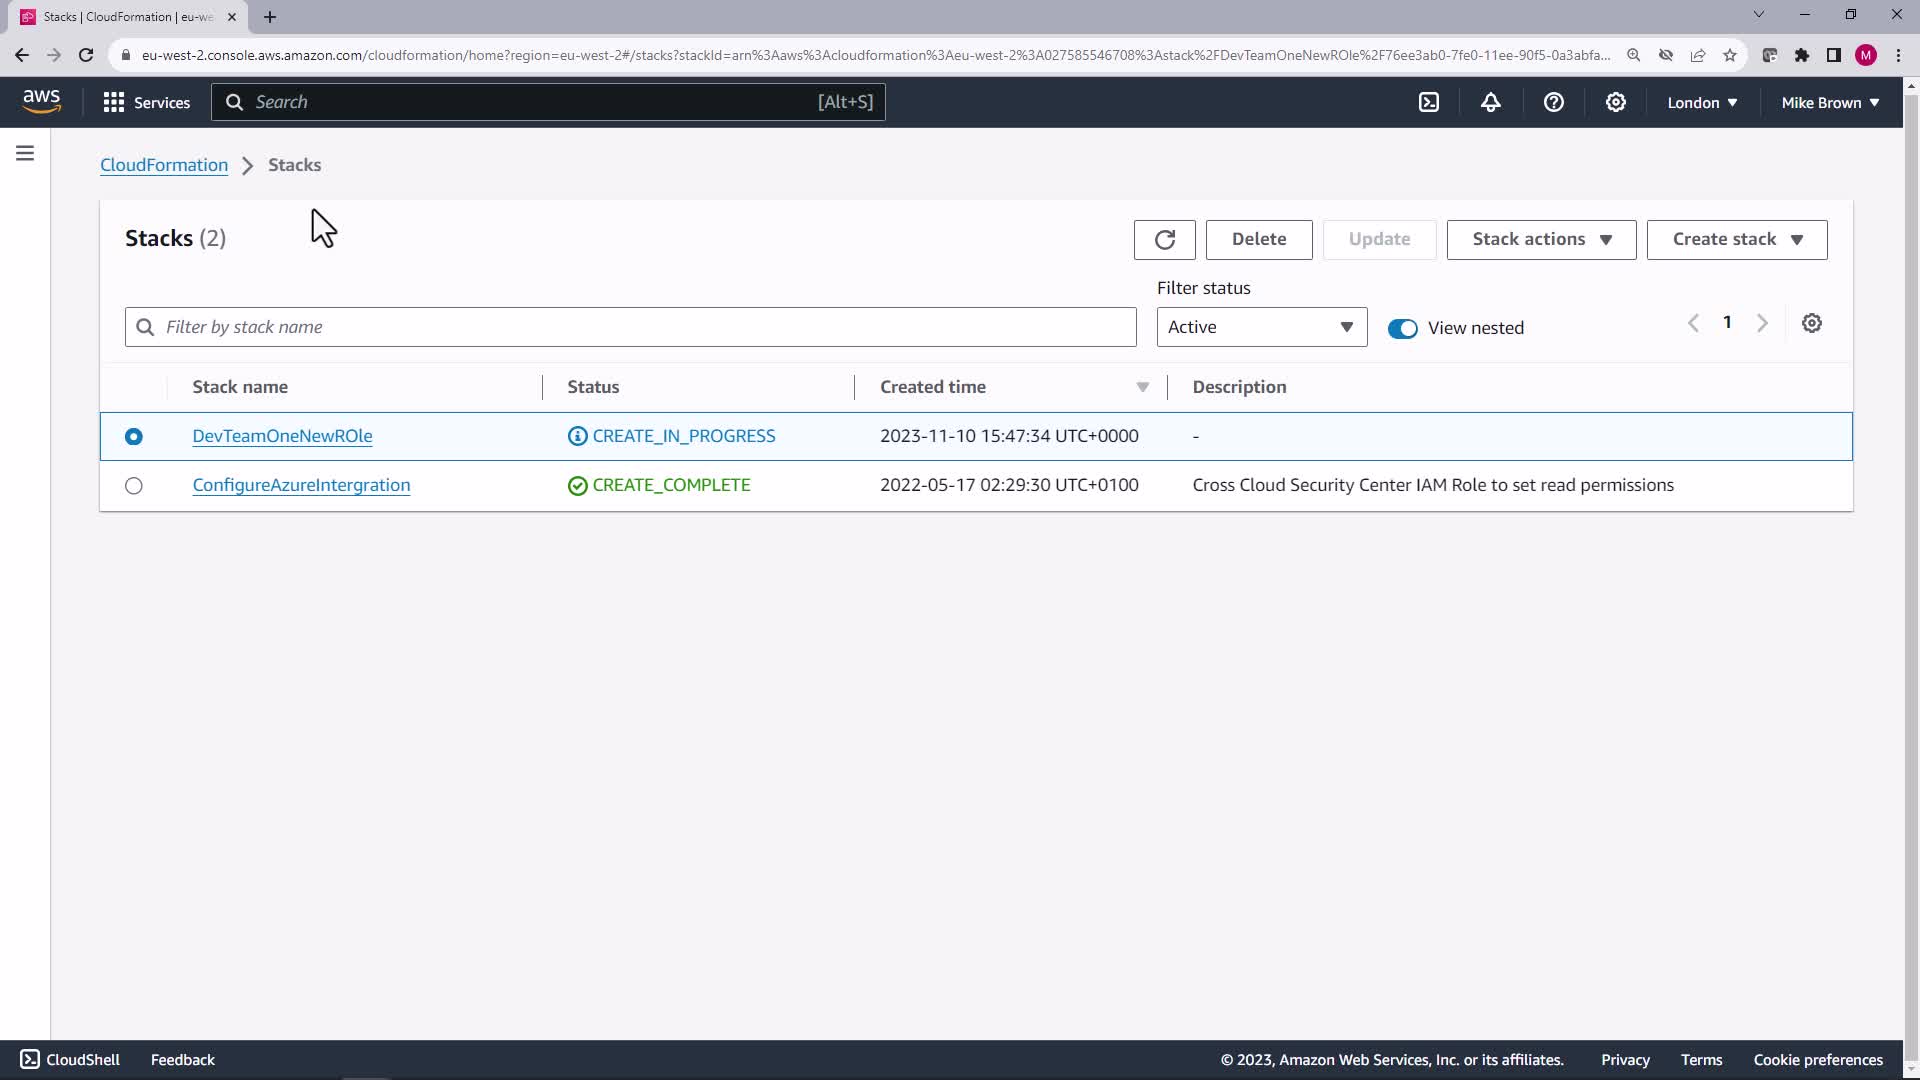
Task: Select the DevTeamOneNewROle radio button
Action: tap(134, 437)
